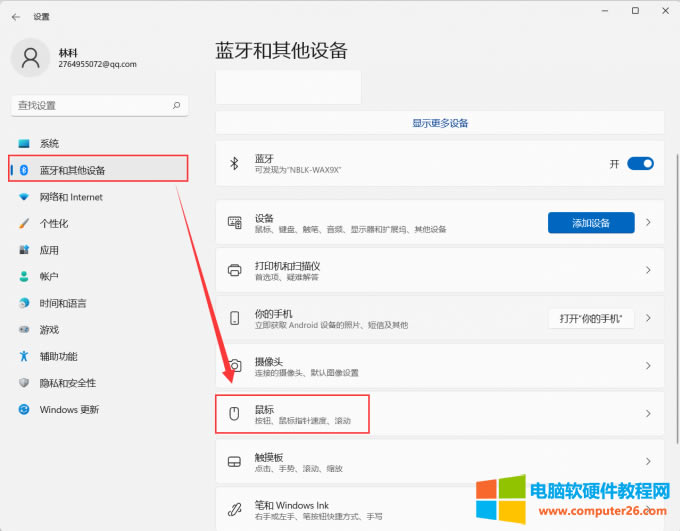Expand the 打印机和扫描仪 chevron
680x531 pixels.
click(648, 270)
